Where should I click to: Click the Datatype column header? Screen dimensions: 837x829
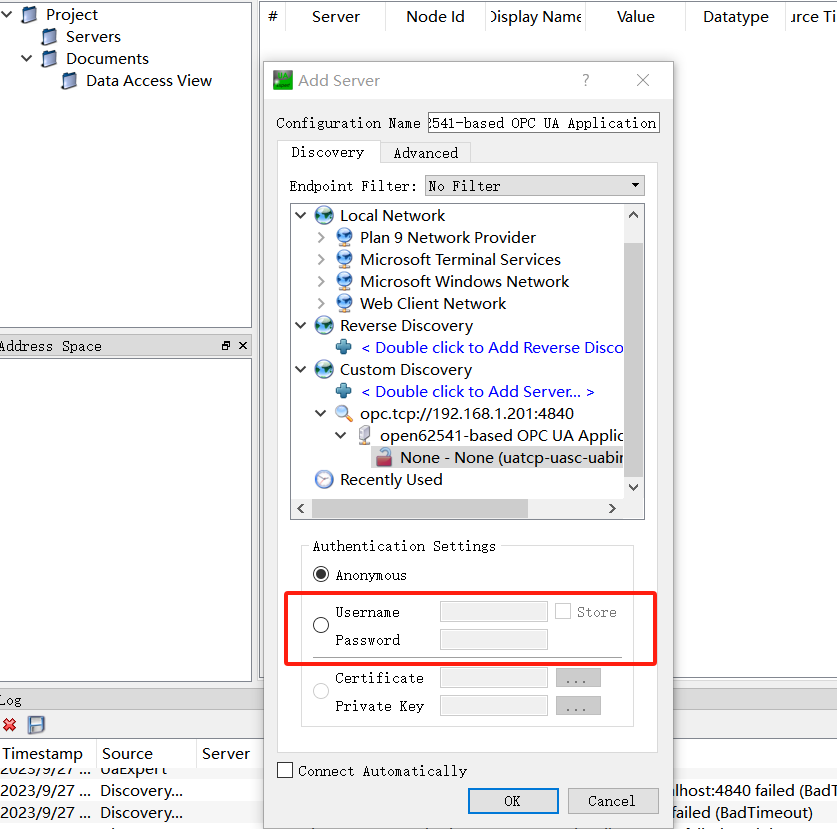tap(736, 17)
